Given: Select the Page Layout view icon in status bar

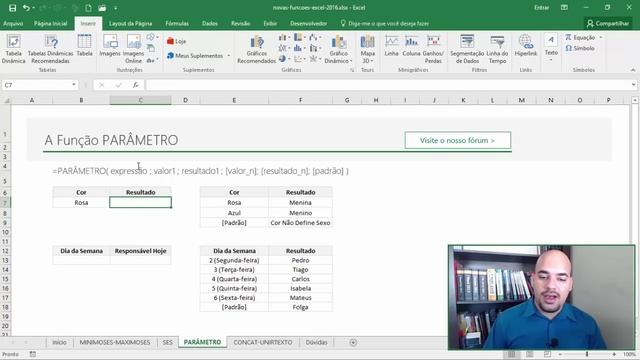Looking at the screenshot, I should coord(529,354).
